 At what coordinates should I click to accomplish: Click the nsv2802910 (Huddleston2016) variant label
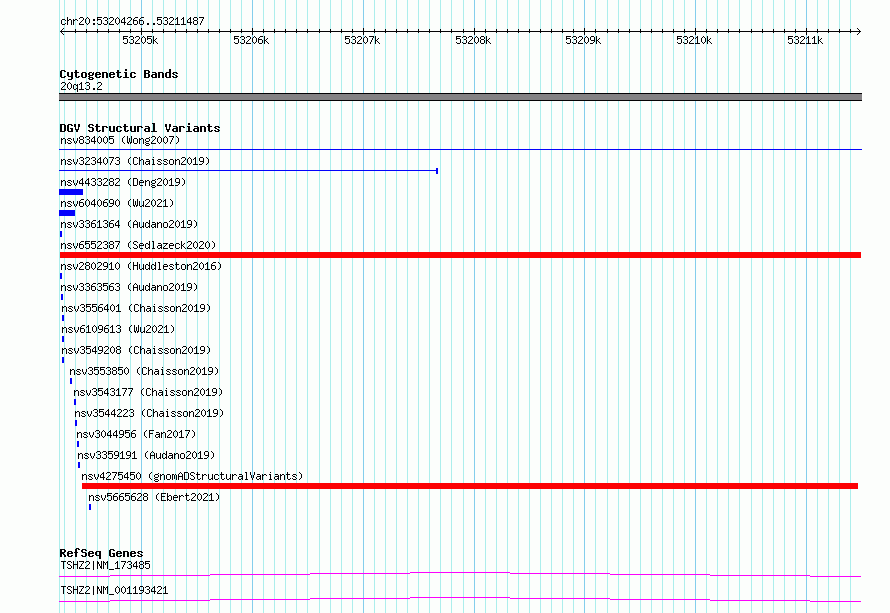(x=141, y=266)
